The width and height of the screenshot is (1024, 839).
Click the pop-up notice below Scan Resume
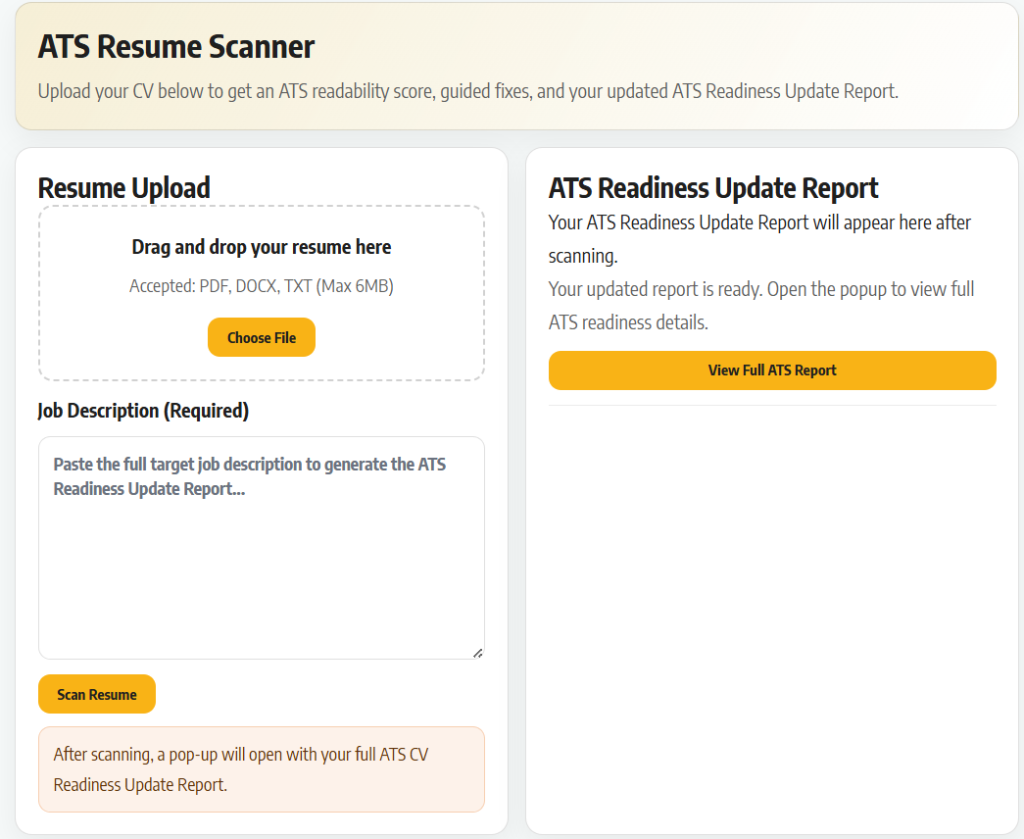pyautogui.click(x=261, y=769)
